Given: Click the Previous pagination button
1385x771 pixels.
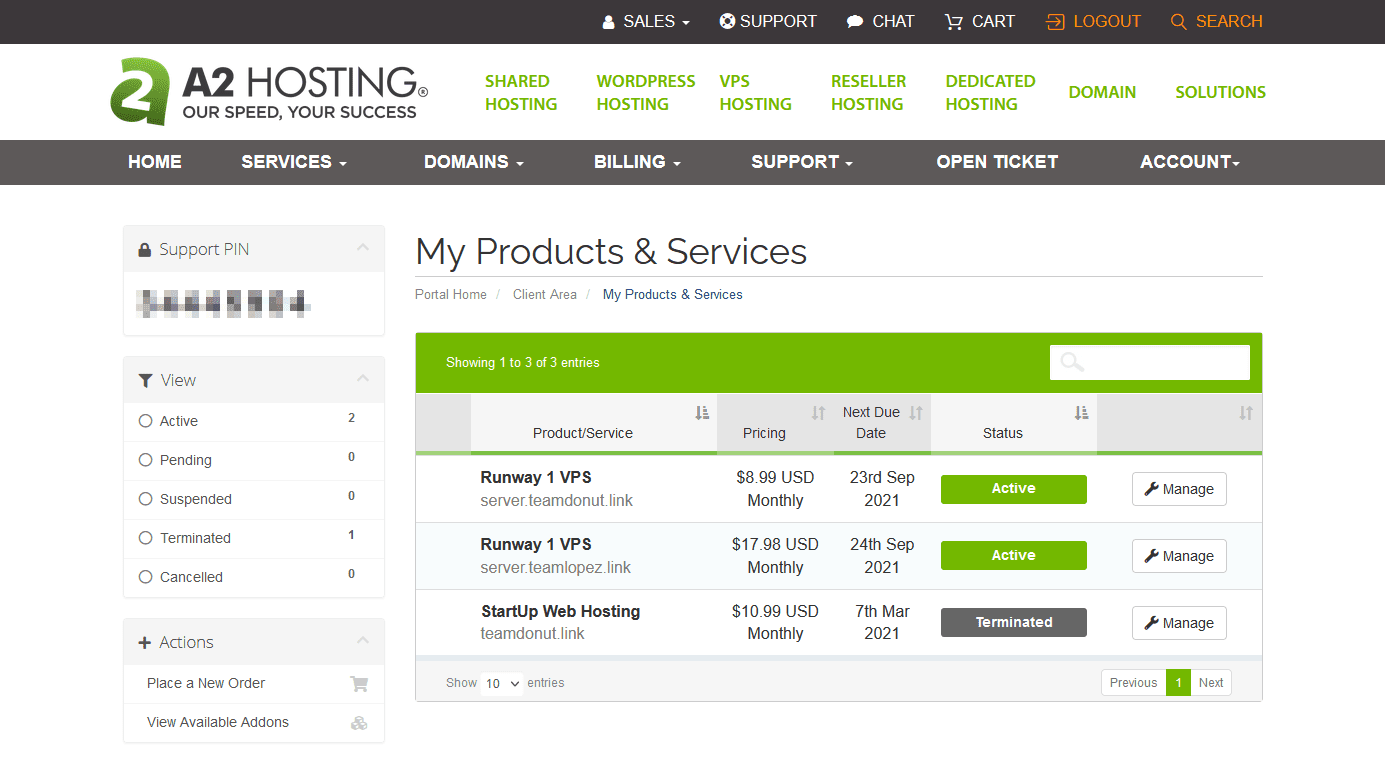Looking at the screenshot, I should (x=1133, y=683).
